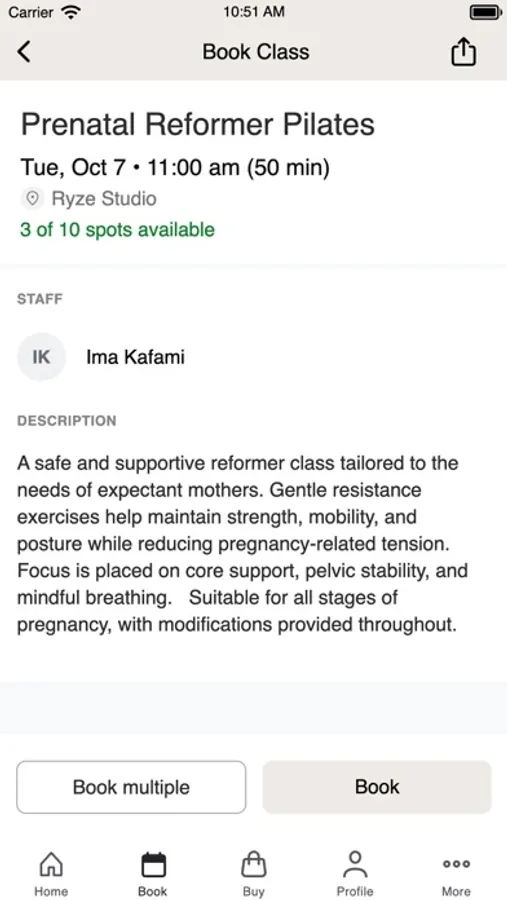Select the Book calendar icon

pyautogui.click(x=153, y=864)
